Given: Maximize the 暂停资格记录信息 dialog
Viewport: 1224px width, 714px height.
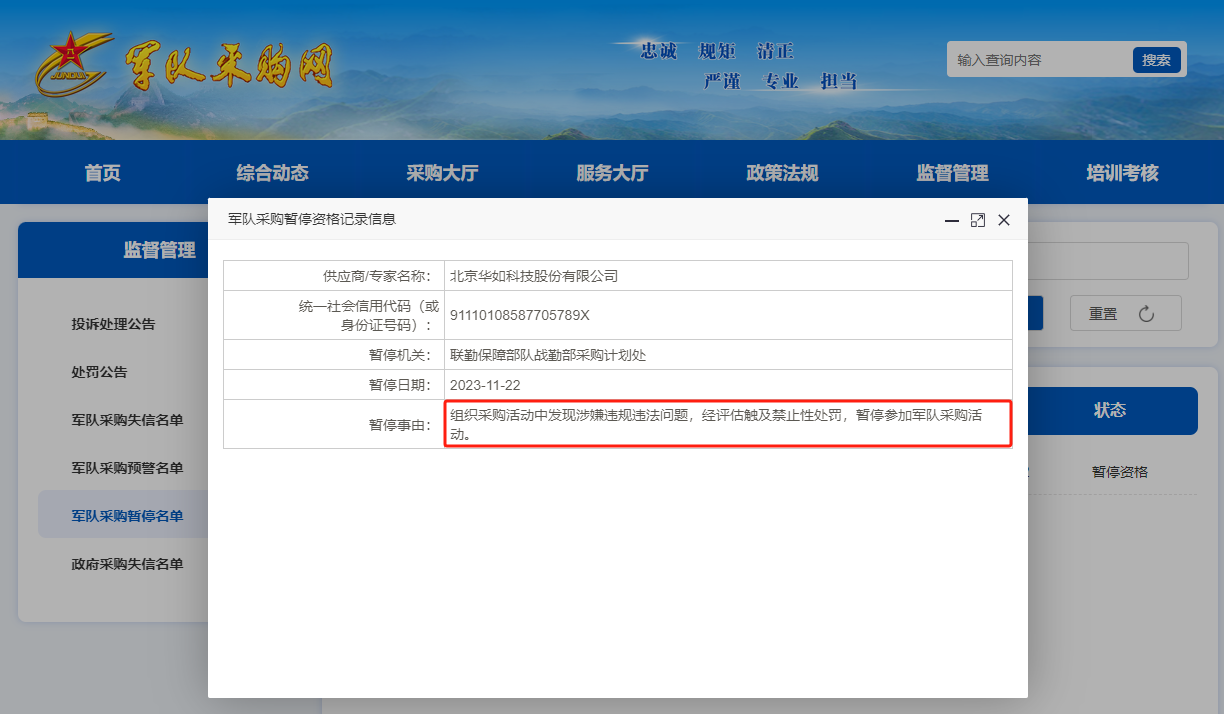Looking at the screenshot, I should [x=978, y=220].
